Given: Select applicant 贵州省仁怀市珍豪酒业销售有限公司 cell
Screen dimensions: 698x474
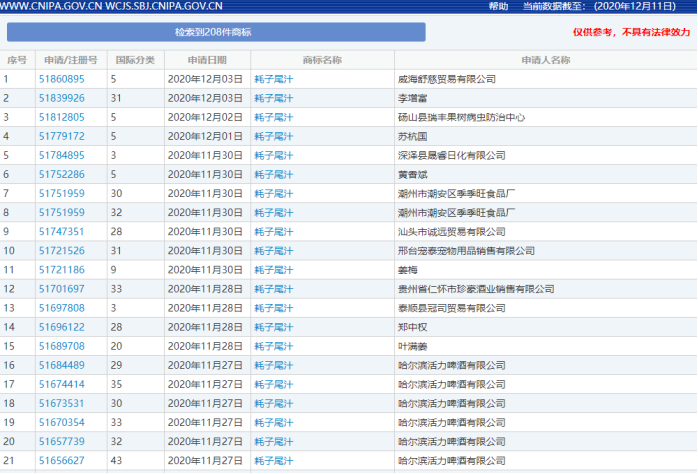Looking at the screenshot, I should coord(476,289).
